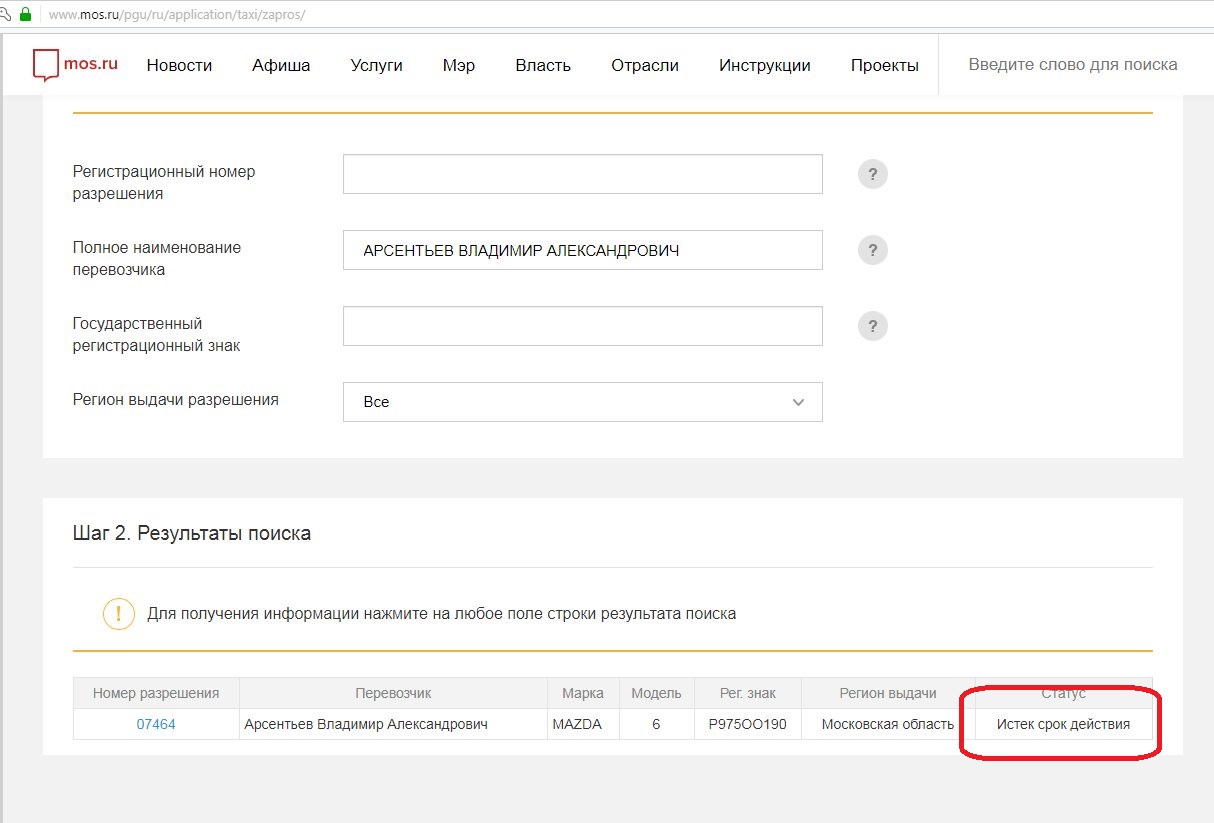Viewport: 1214px width, 823px height.
Task: Click the green lock icon in address bar
Action: 25,15
